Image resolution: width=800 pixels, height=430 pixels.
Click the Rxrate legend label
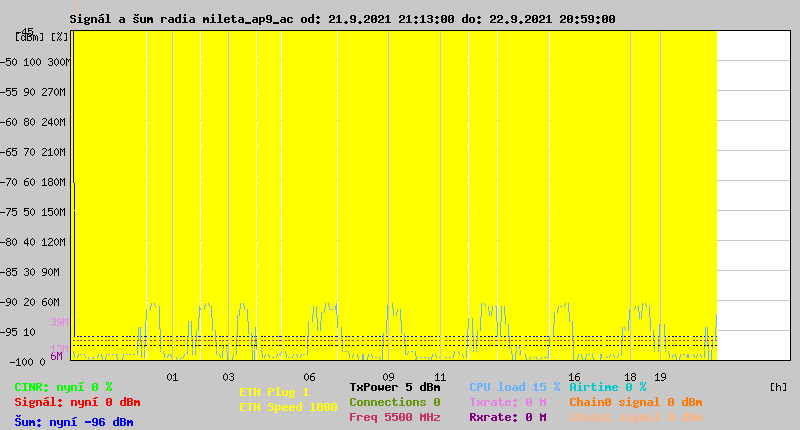point(507,417)
